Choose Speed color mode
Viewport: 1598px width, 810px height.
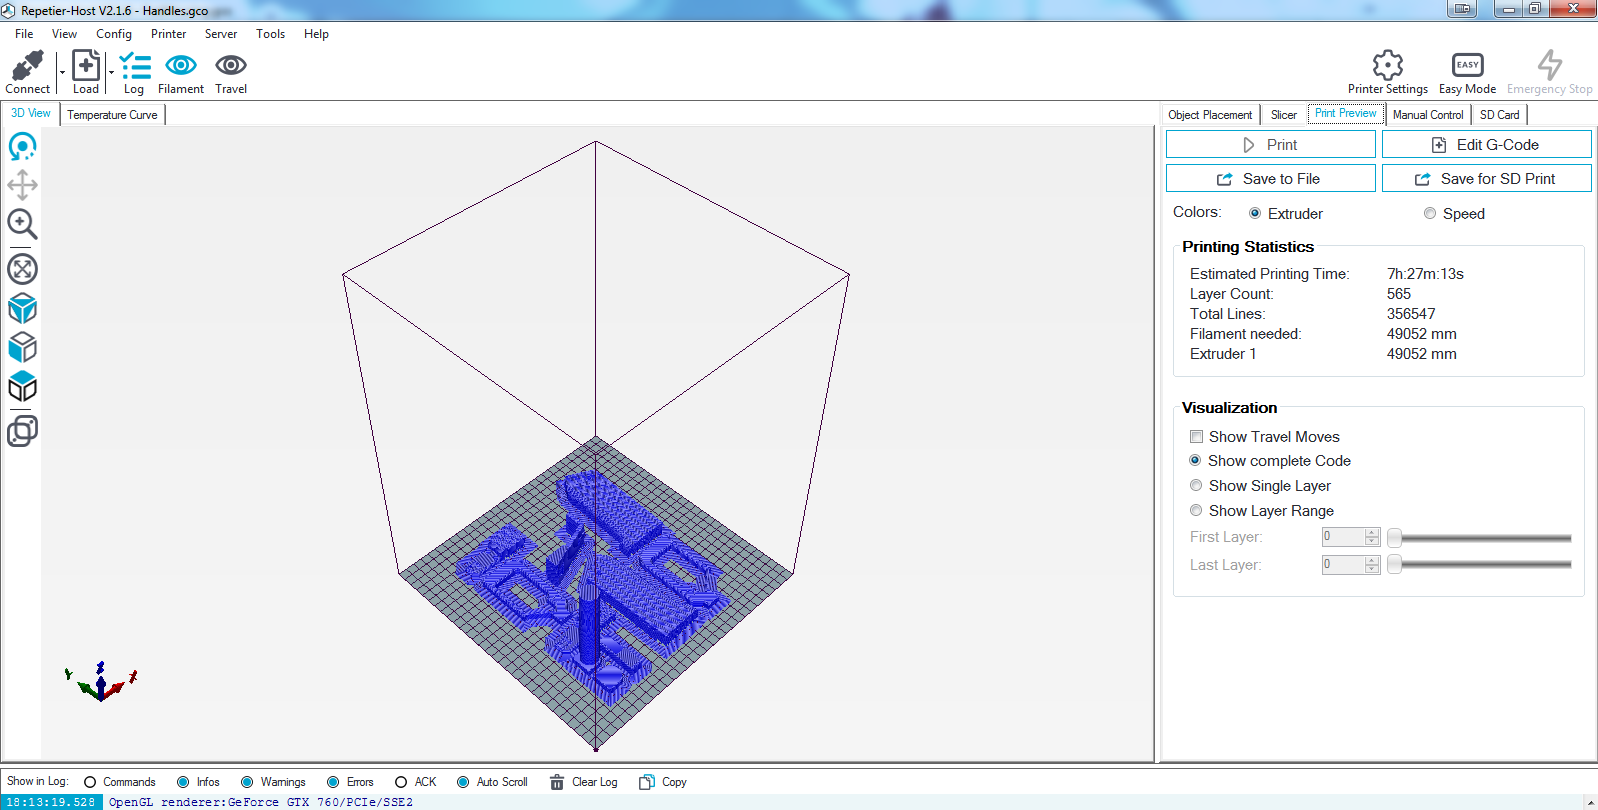(1430, 214)
